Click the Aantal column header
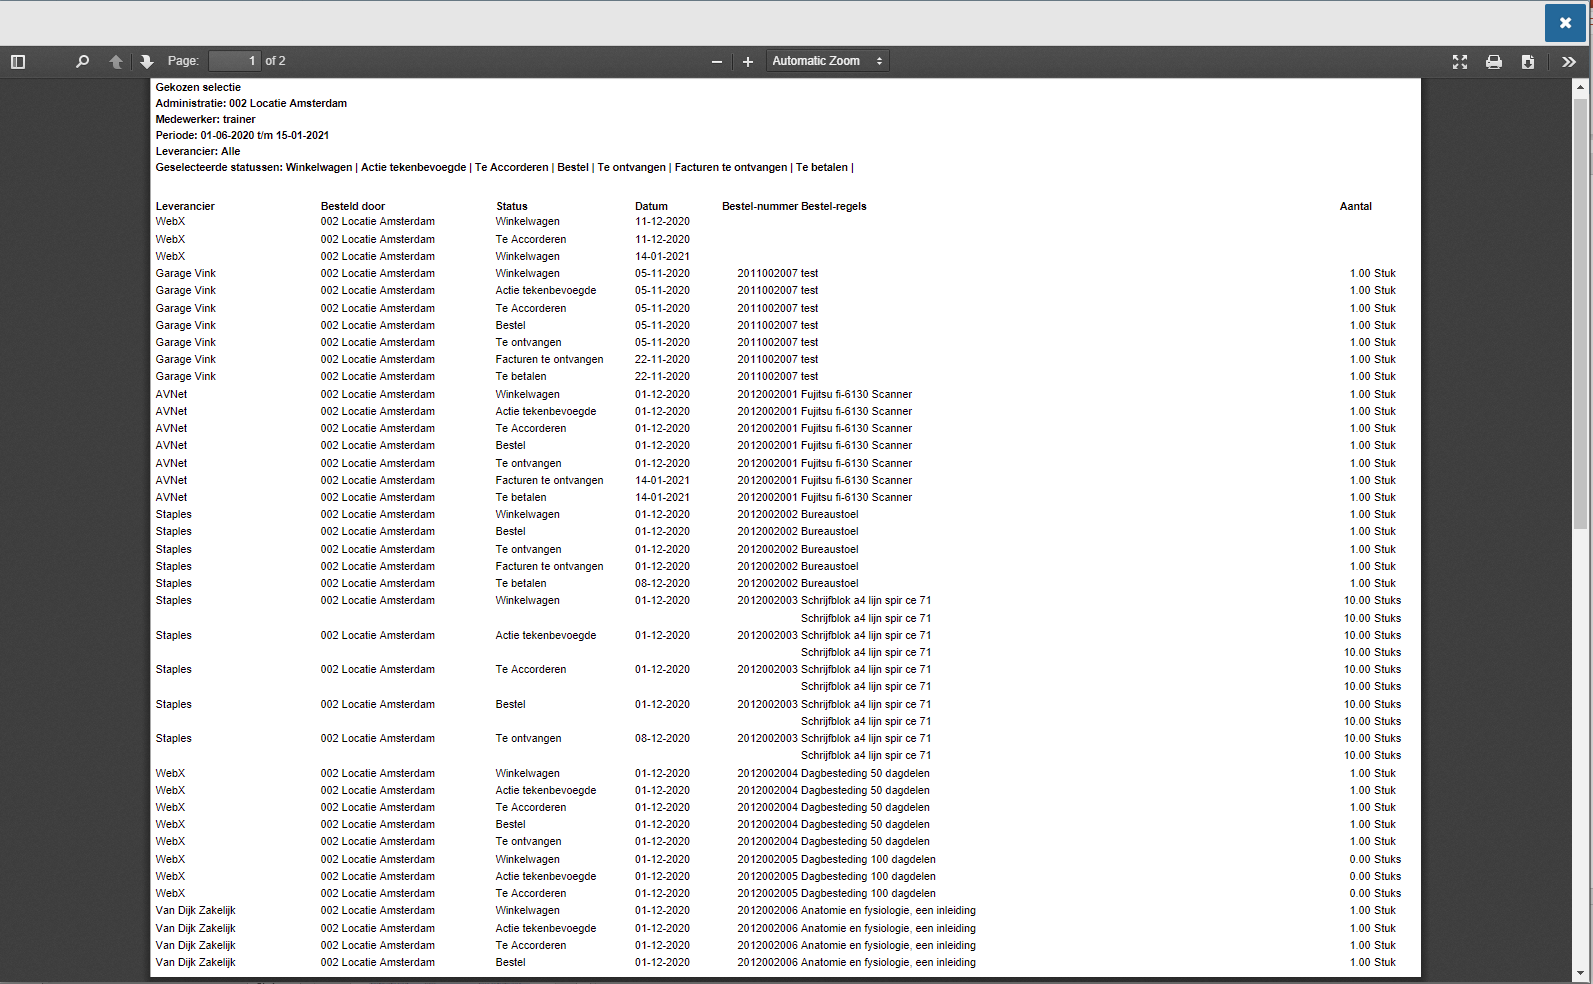The height and width of the screenshot is (984, 1593). click(x=1355, y=206)
